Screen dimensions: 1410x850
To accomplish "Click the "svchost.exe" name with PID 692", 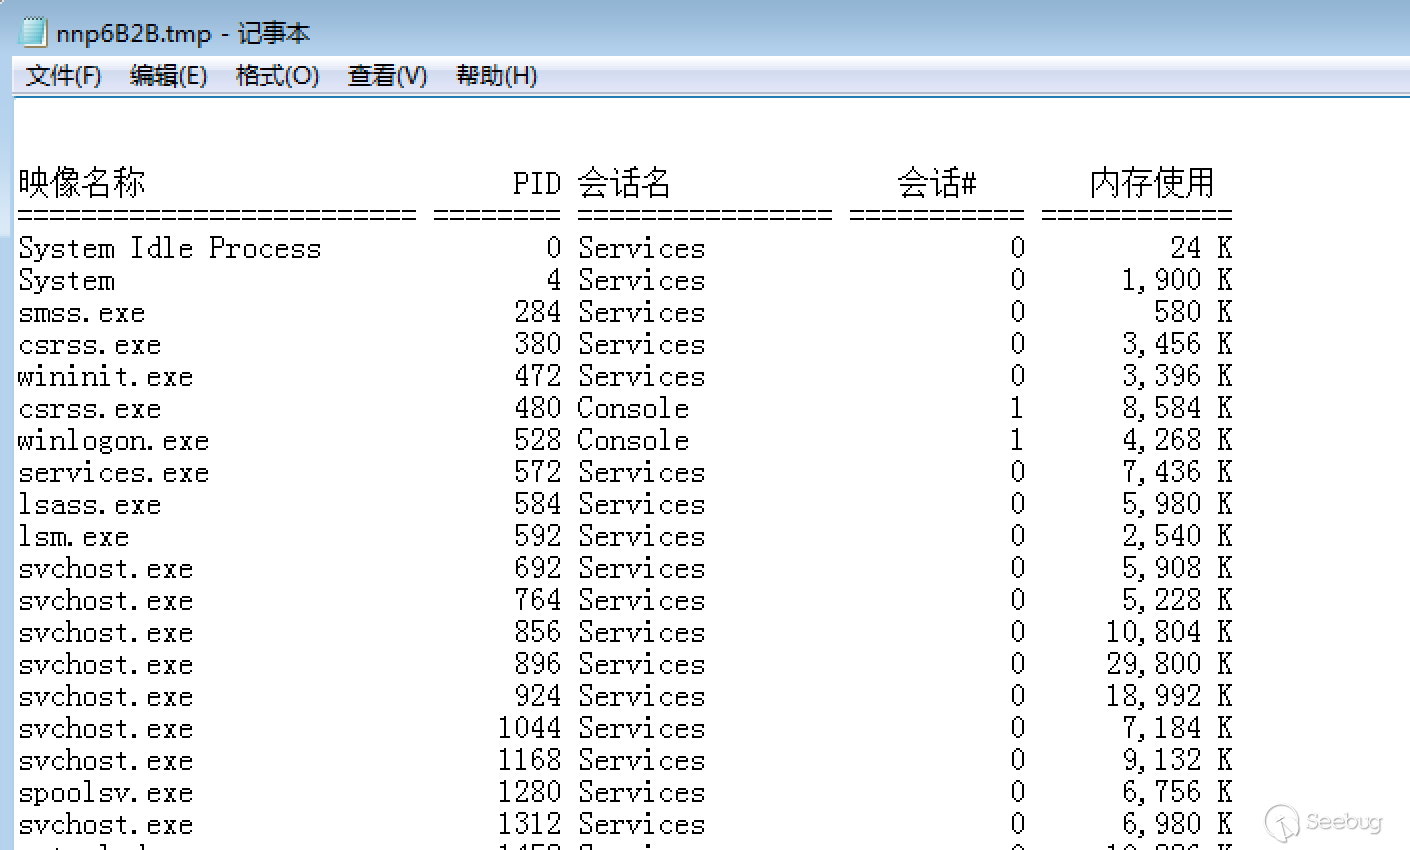I will (x=106, y=568).
